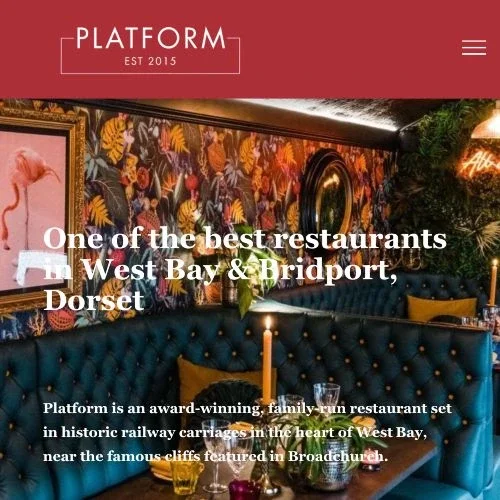
Task: Click the lit candle on the table
Action: tap(267, 358)
